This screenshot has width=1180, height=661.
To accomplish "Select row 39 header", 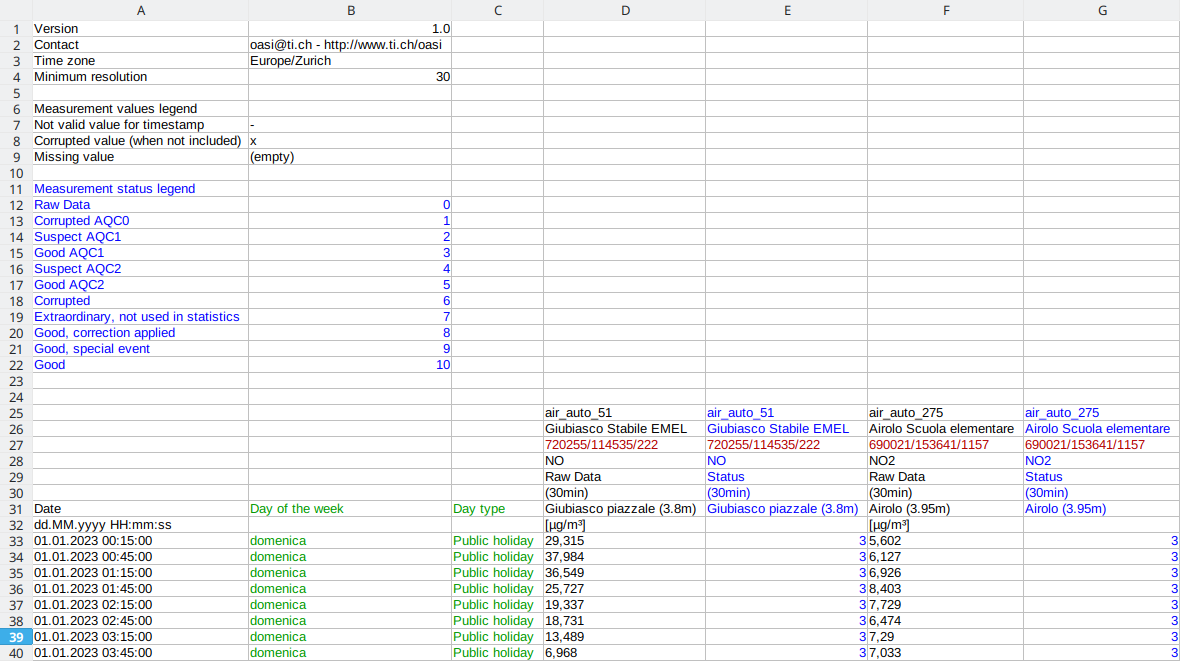I will [x=16, y=637].
